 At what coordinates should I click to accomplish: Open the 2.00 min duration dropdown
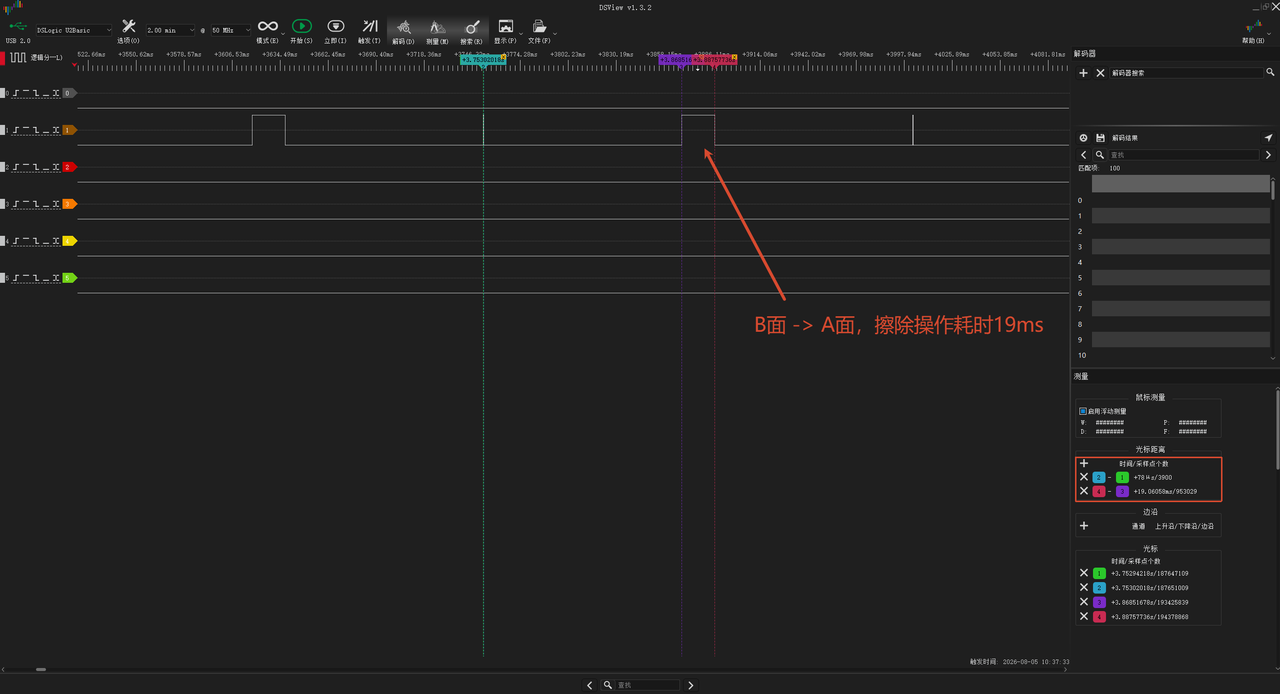click(x=171, y=30)
